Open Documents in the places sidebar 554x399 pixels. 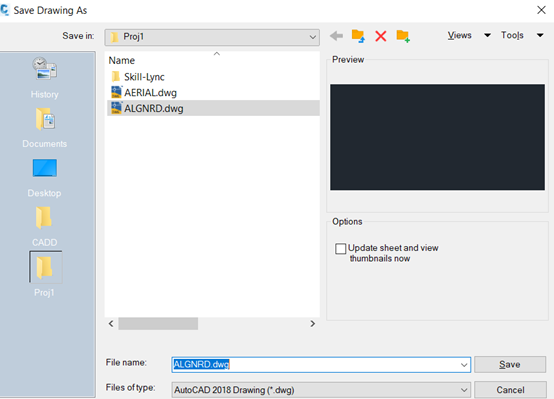point(45,128)
